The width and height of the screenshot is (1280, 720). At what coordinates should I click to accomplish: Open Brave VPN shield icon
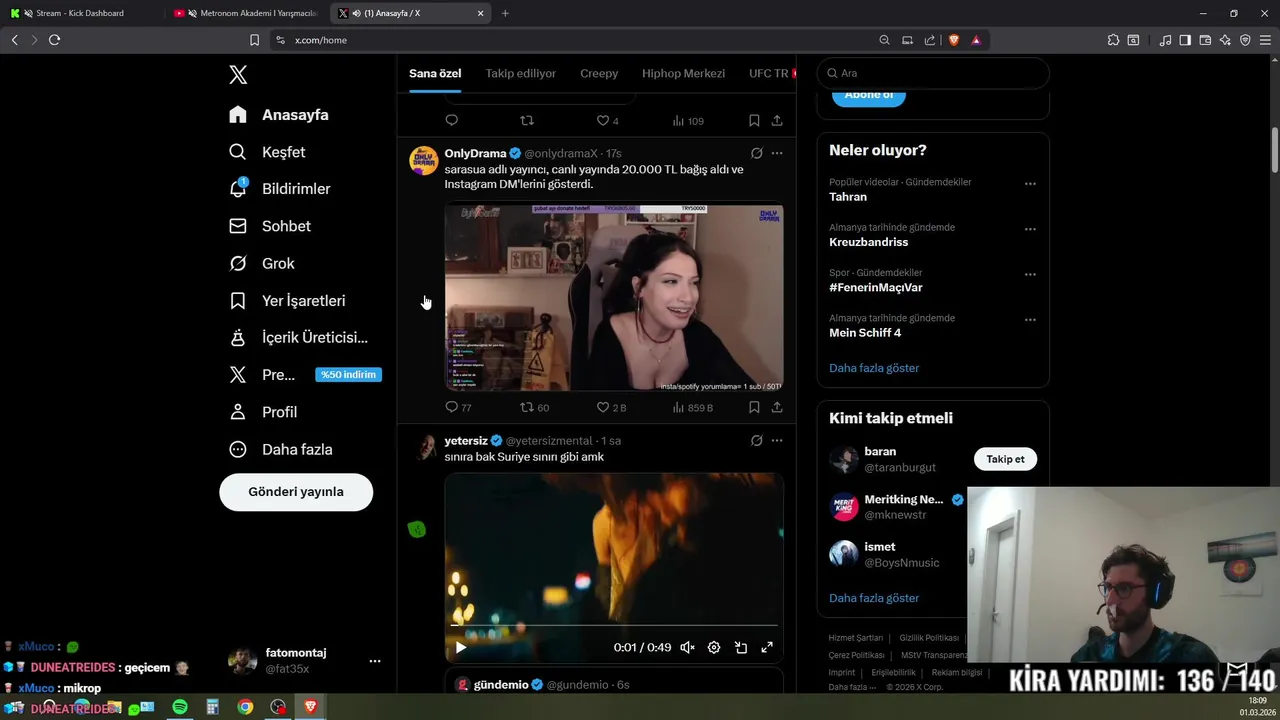click(x=1245, y=40)
